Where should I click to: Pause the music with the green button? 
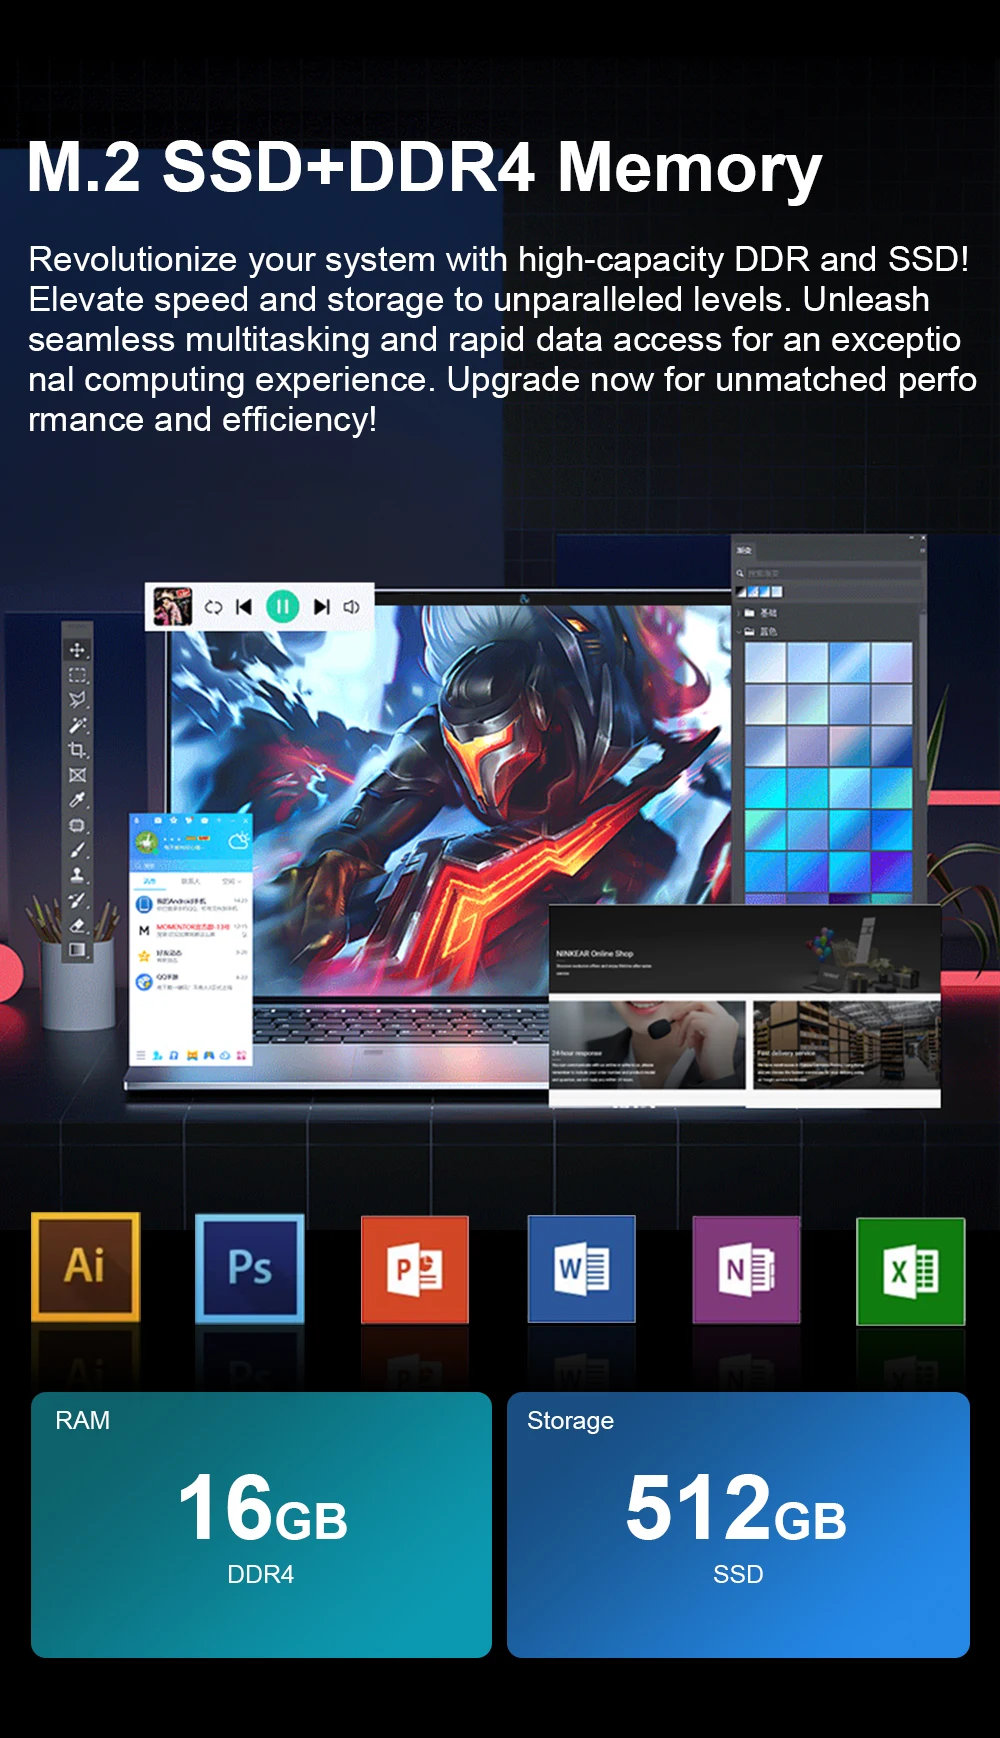[x=283, y=606]
